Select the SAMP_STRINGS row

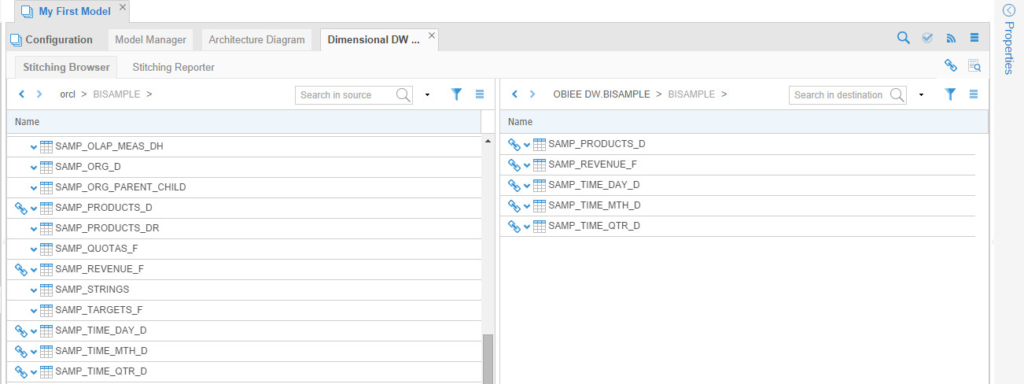point(244,289)
